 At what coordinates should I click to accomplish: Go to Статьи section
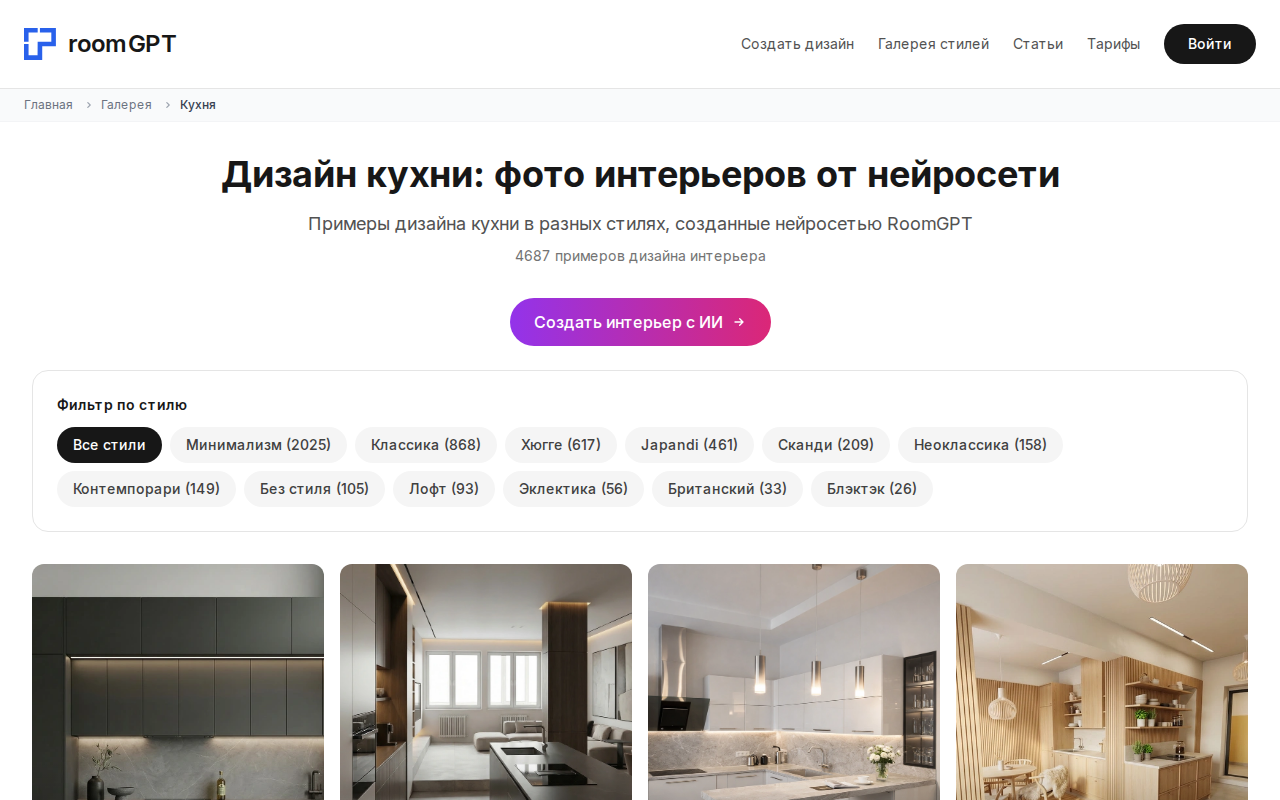(1038, 44)
